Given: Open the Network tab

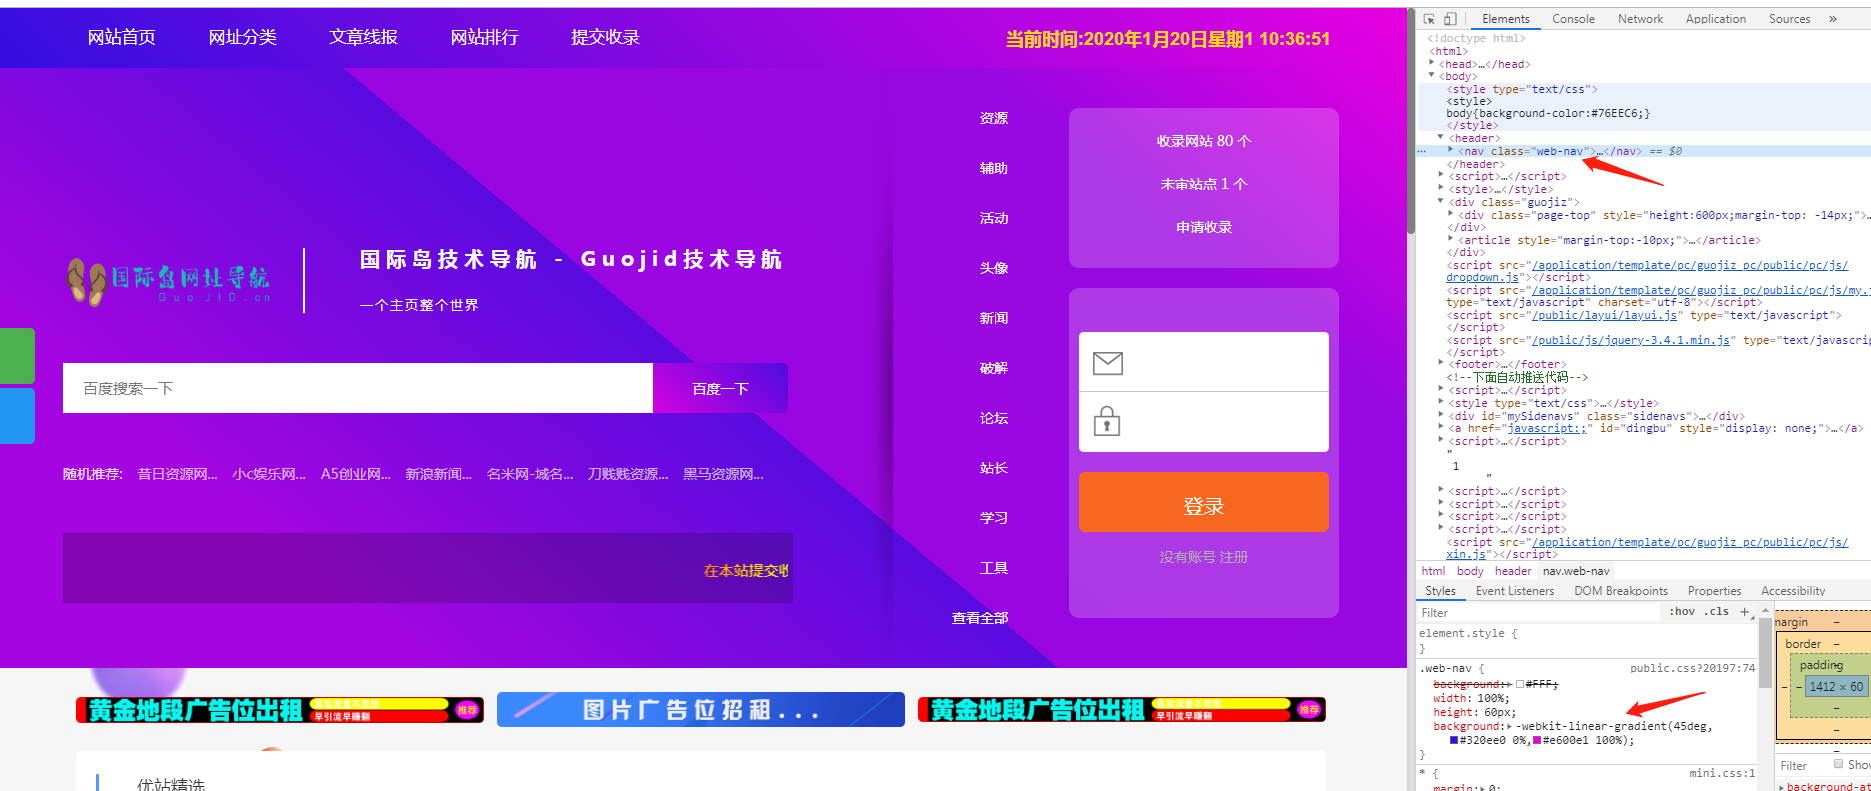Looking at the screenshot, I should [x=1640, y=19].
